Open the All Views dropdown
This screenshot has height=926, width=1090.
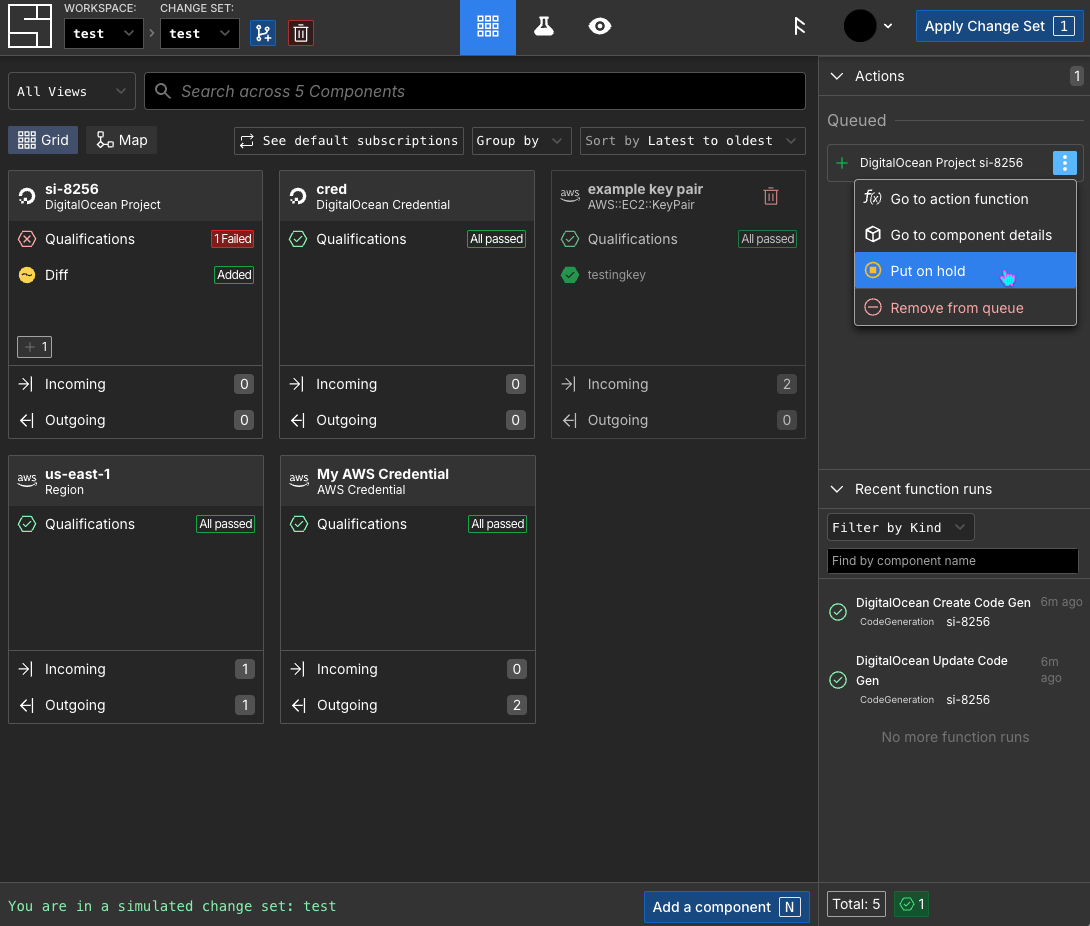click(x=72, y=91)
